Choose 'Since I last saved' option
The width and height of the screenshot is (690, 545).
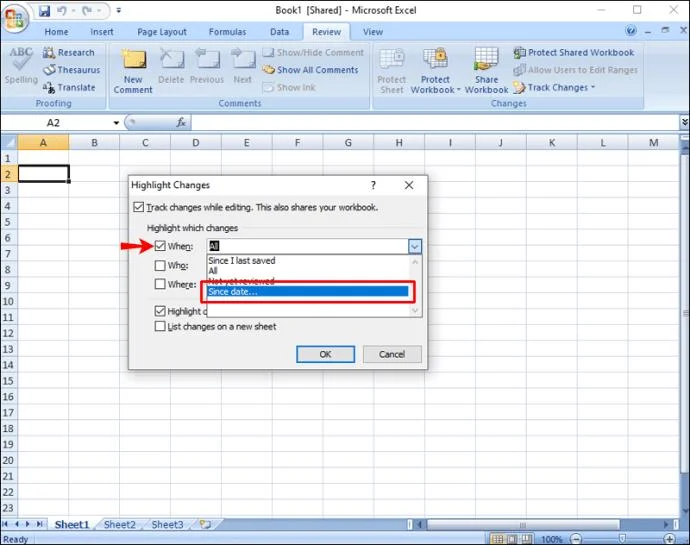coord(308,261)
